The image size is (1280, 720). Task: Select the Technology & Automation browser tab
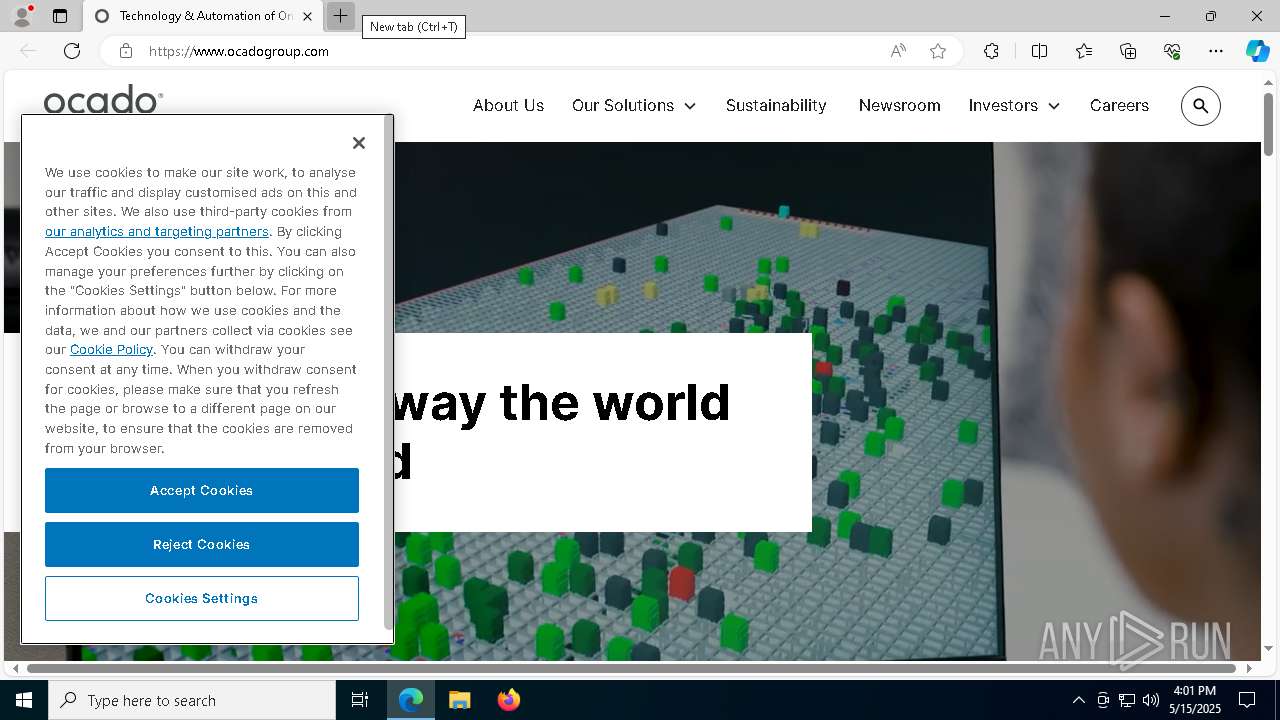coord(203,16)
